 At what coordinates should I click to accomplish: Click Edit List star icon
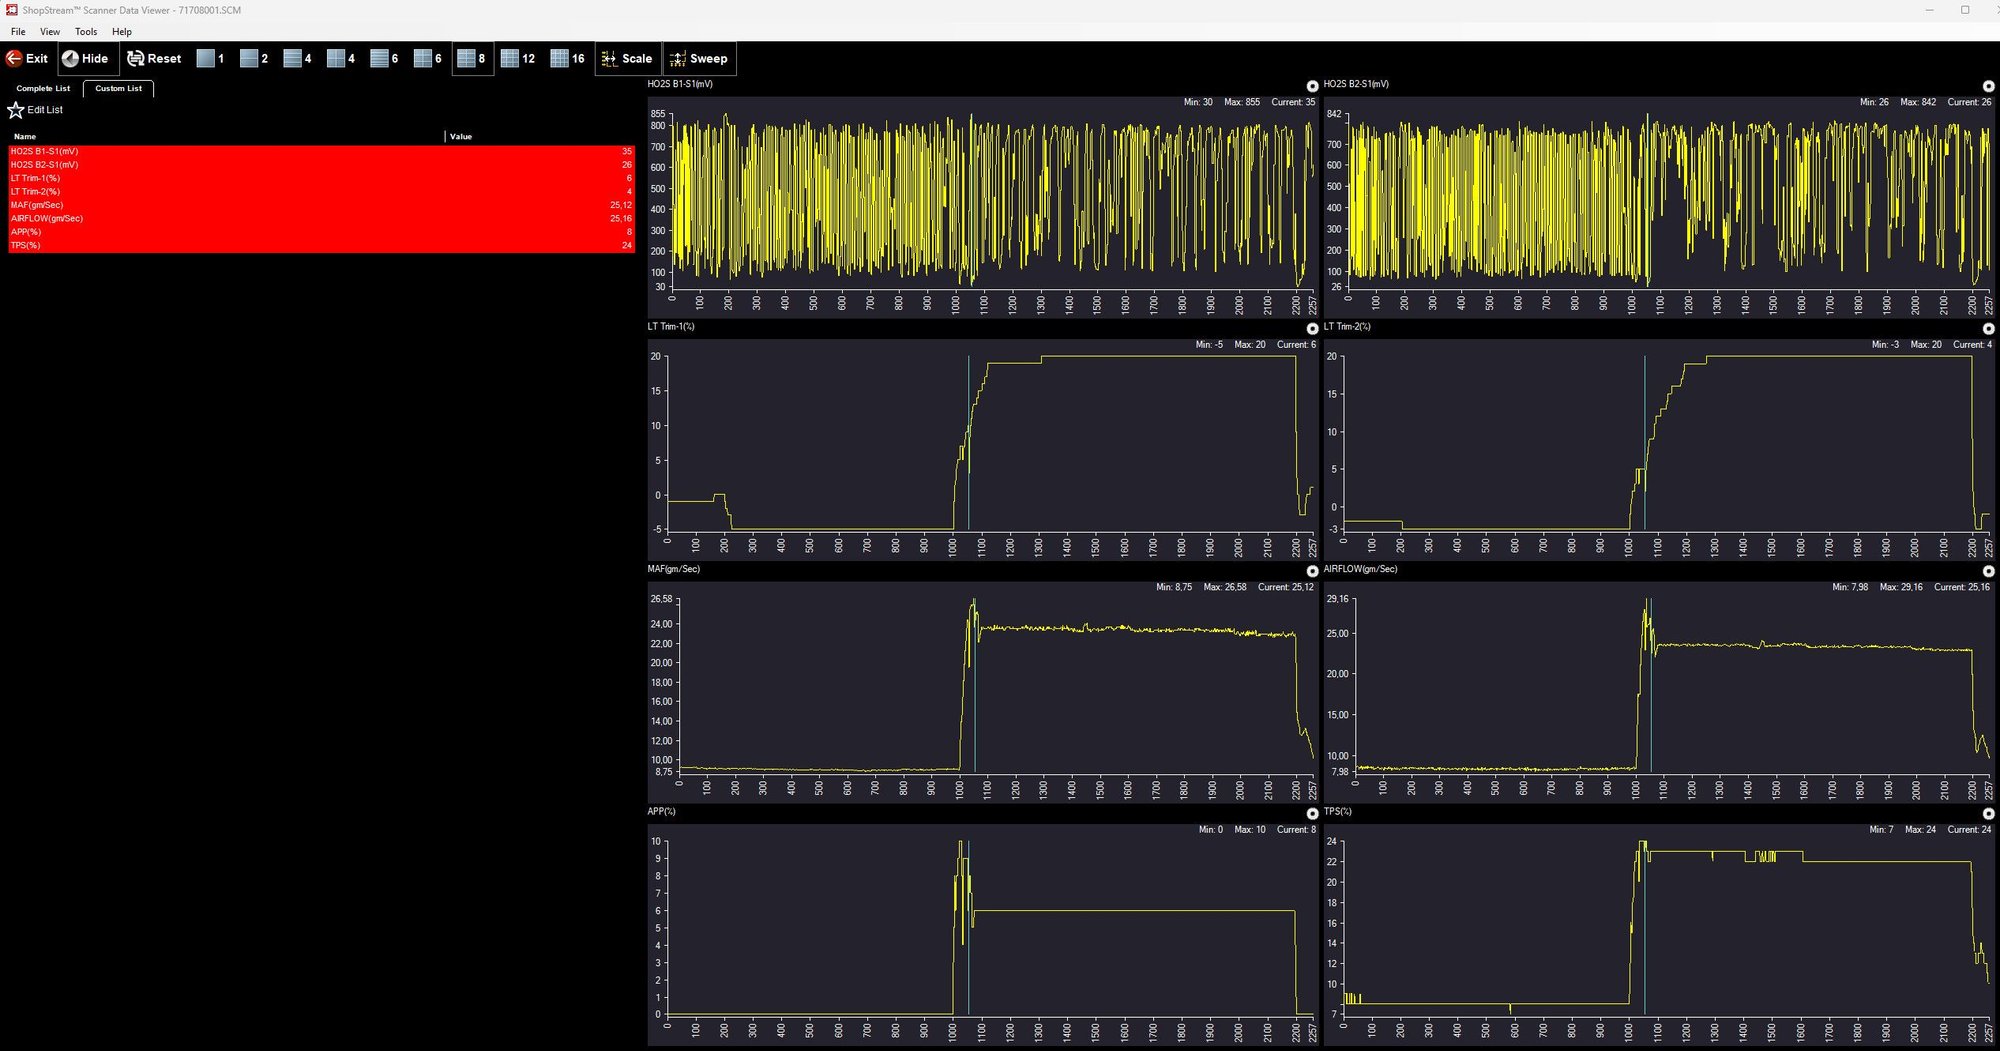point(16,110)
